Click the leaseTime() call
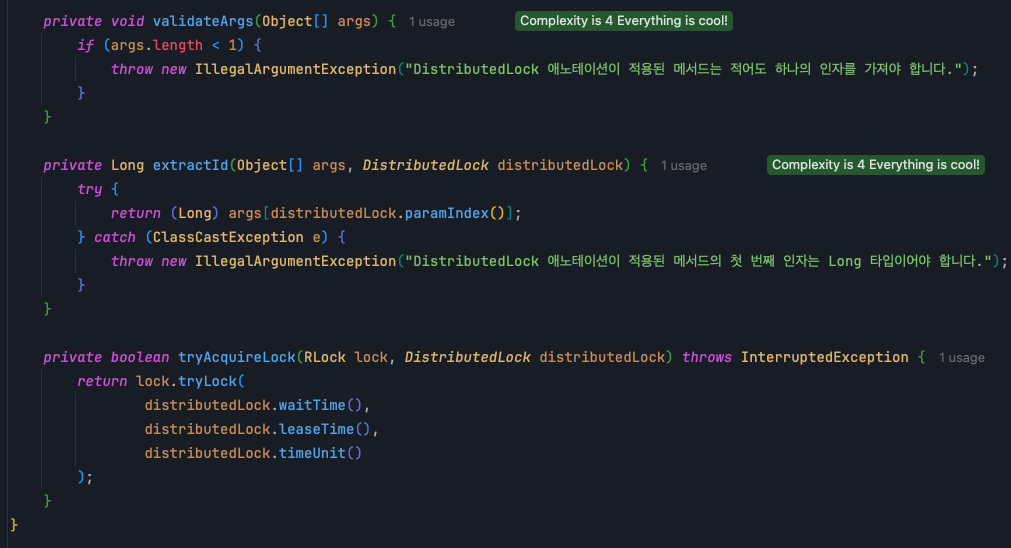 (324, 429)
